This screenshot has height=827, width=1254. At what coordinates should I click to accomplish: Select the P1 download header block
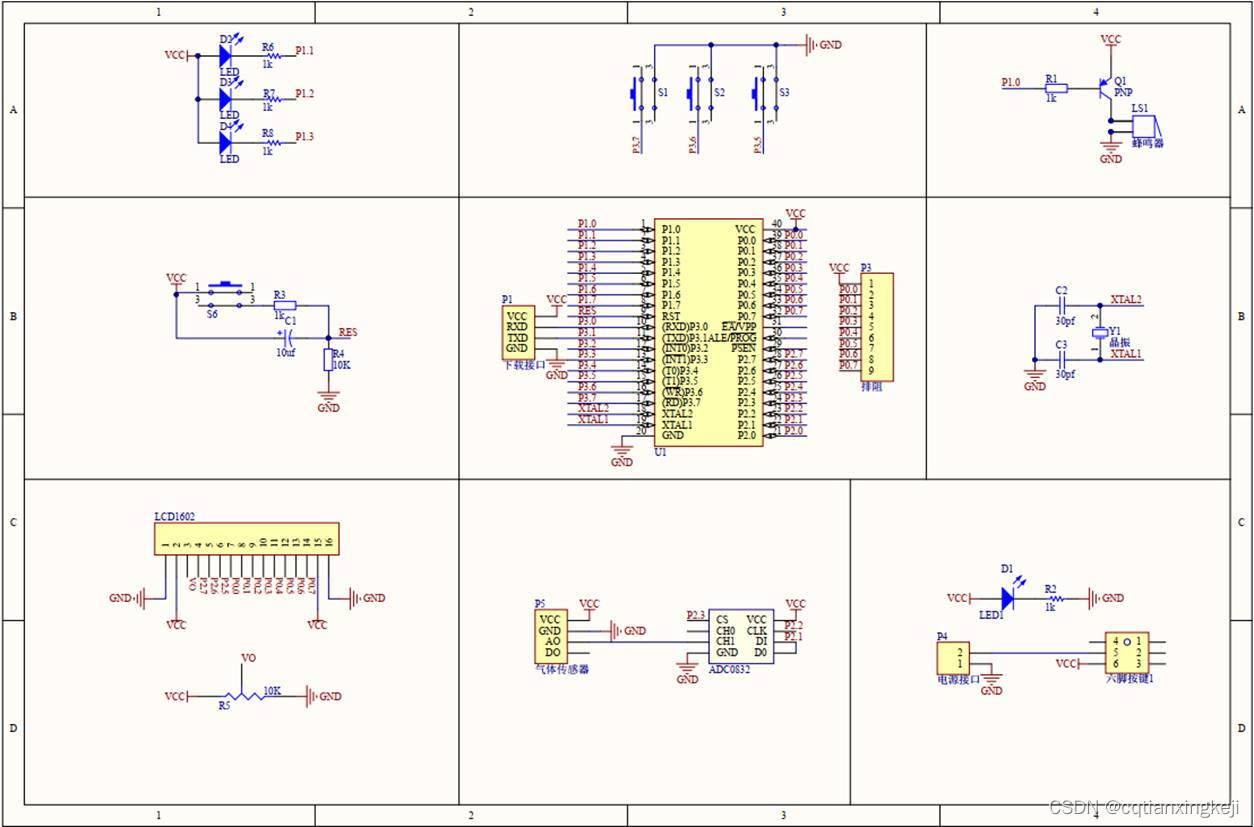pyautogui.click(x=518, y=332)
